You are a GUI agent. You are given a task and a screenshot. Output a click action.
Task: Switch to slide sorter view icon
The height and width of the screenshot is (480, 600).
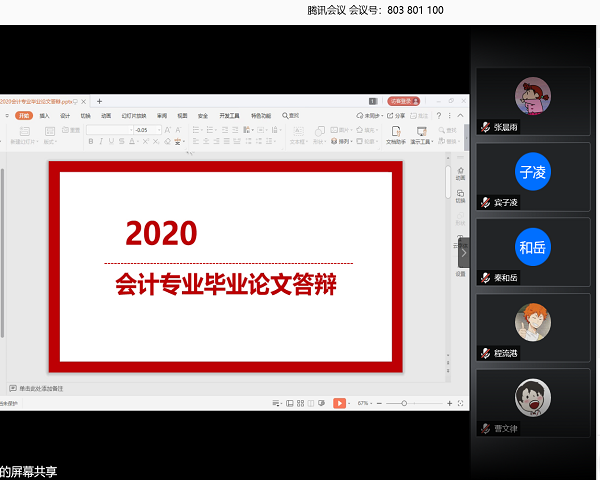299,403
